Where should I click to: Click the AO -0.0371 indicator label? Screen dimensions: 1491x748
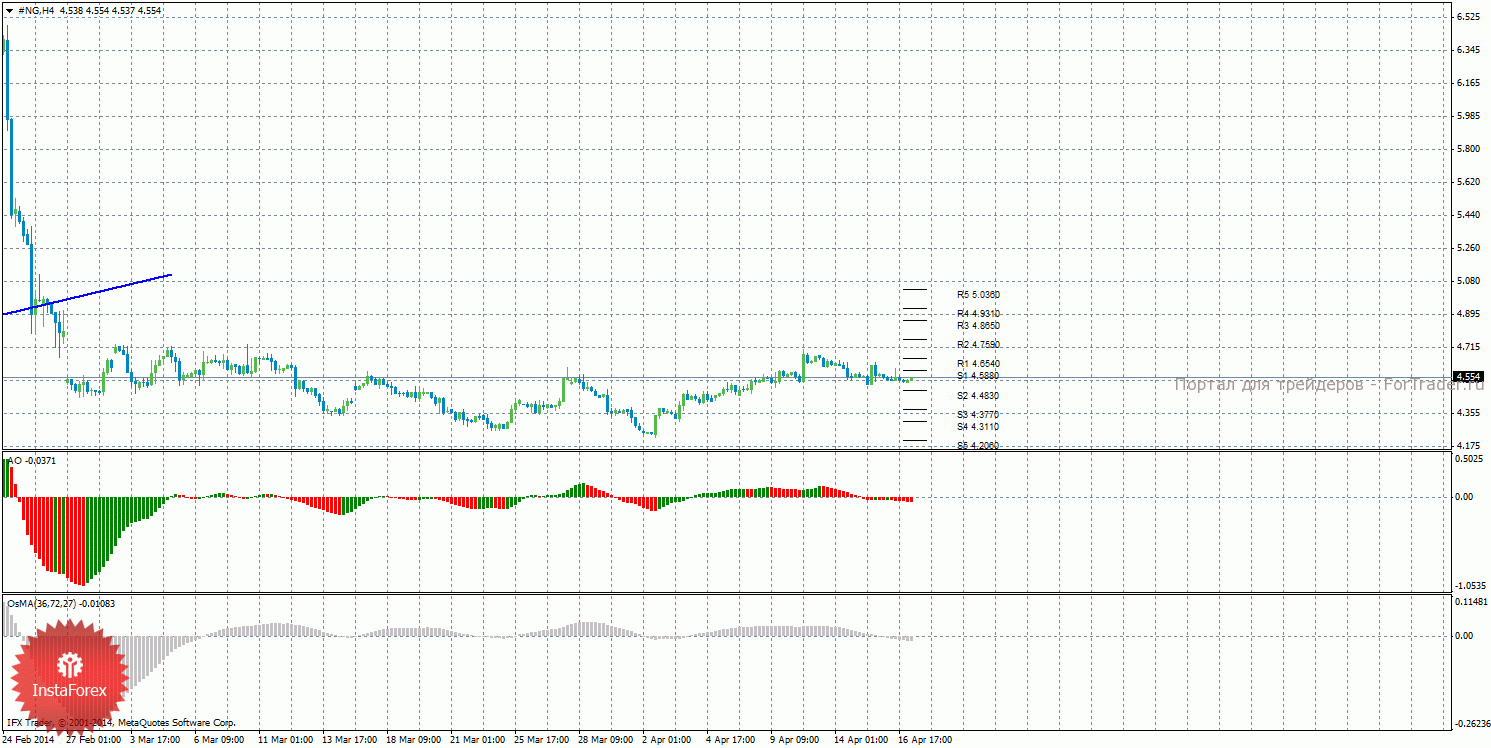tap(31, 461)
